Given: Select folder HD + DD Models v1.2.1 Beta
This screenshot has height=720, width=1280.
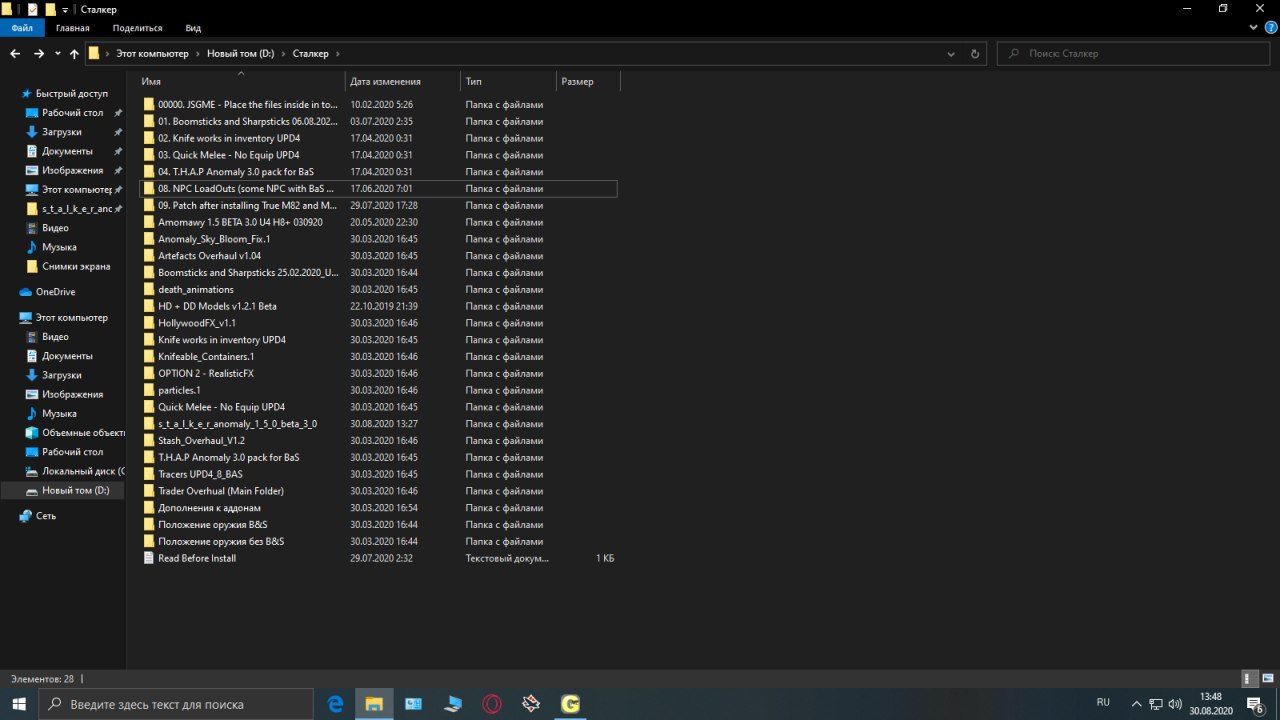Looking at the screenshot, I should 217,306.
